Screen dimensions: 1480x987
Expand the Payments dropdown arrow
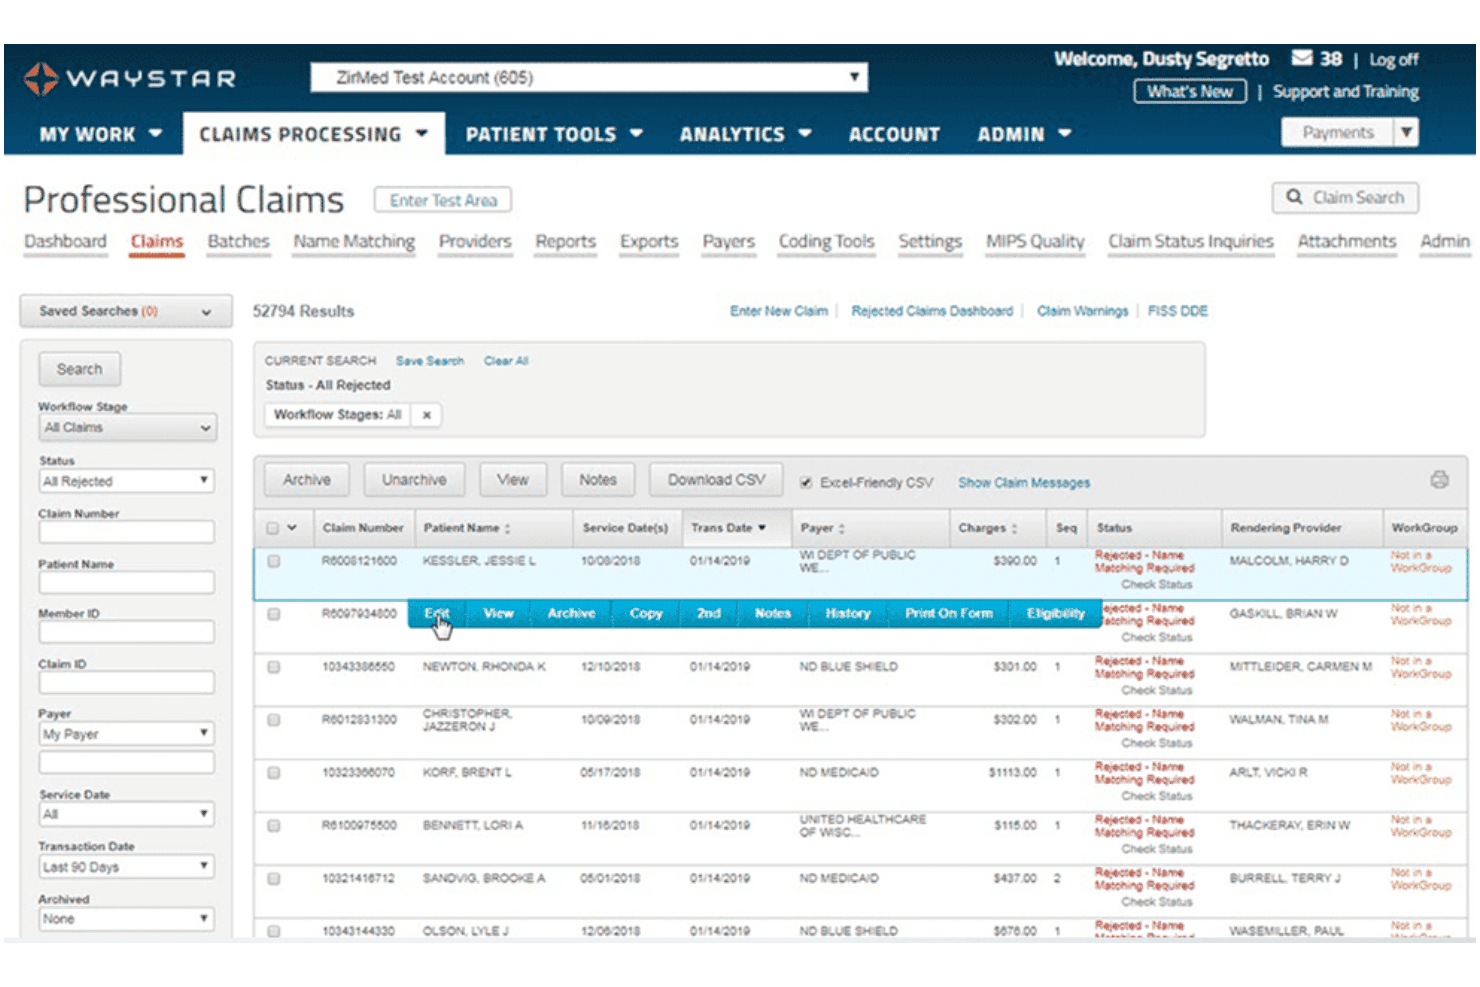pos(1407,132)
